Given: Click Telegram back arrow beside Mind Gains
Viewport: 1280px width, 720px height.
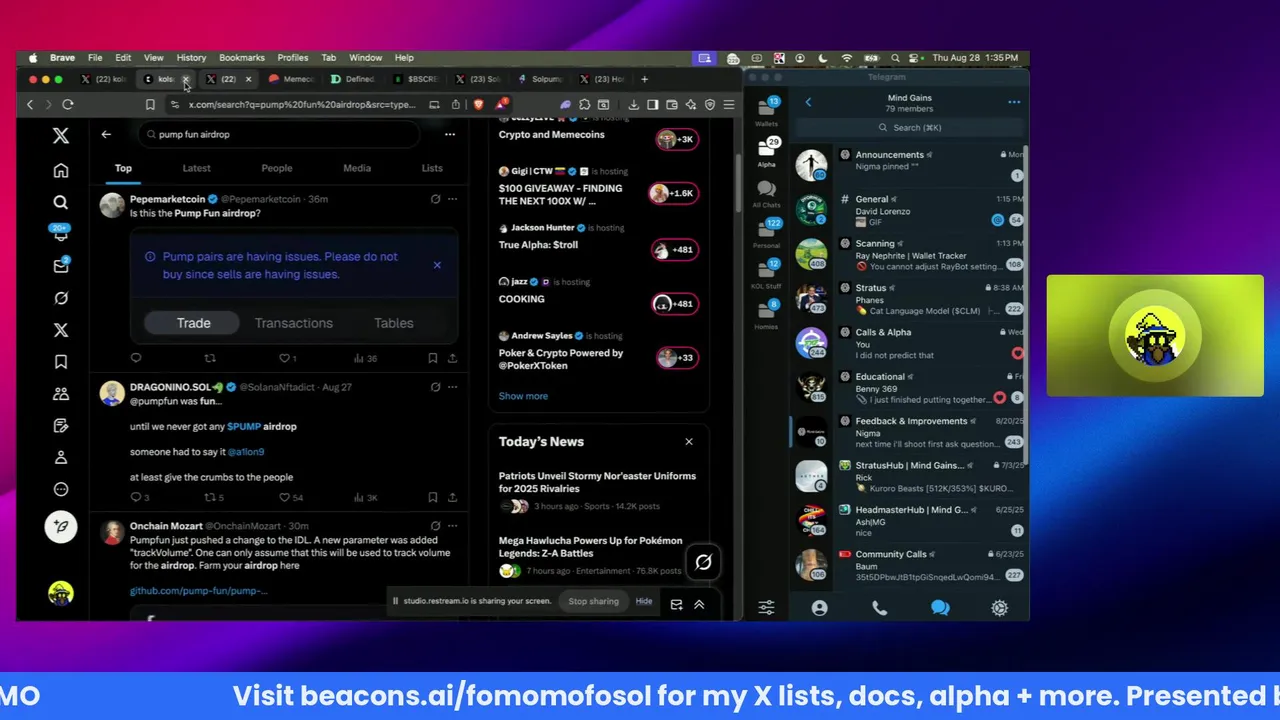Looking at the screenshot, I should (x=808, y=102).
